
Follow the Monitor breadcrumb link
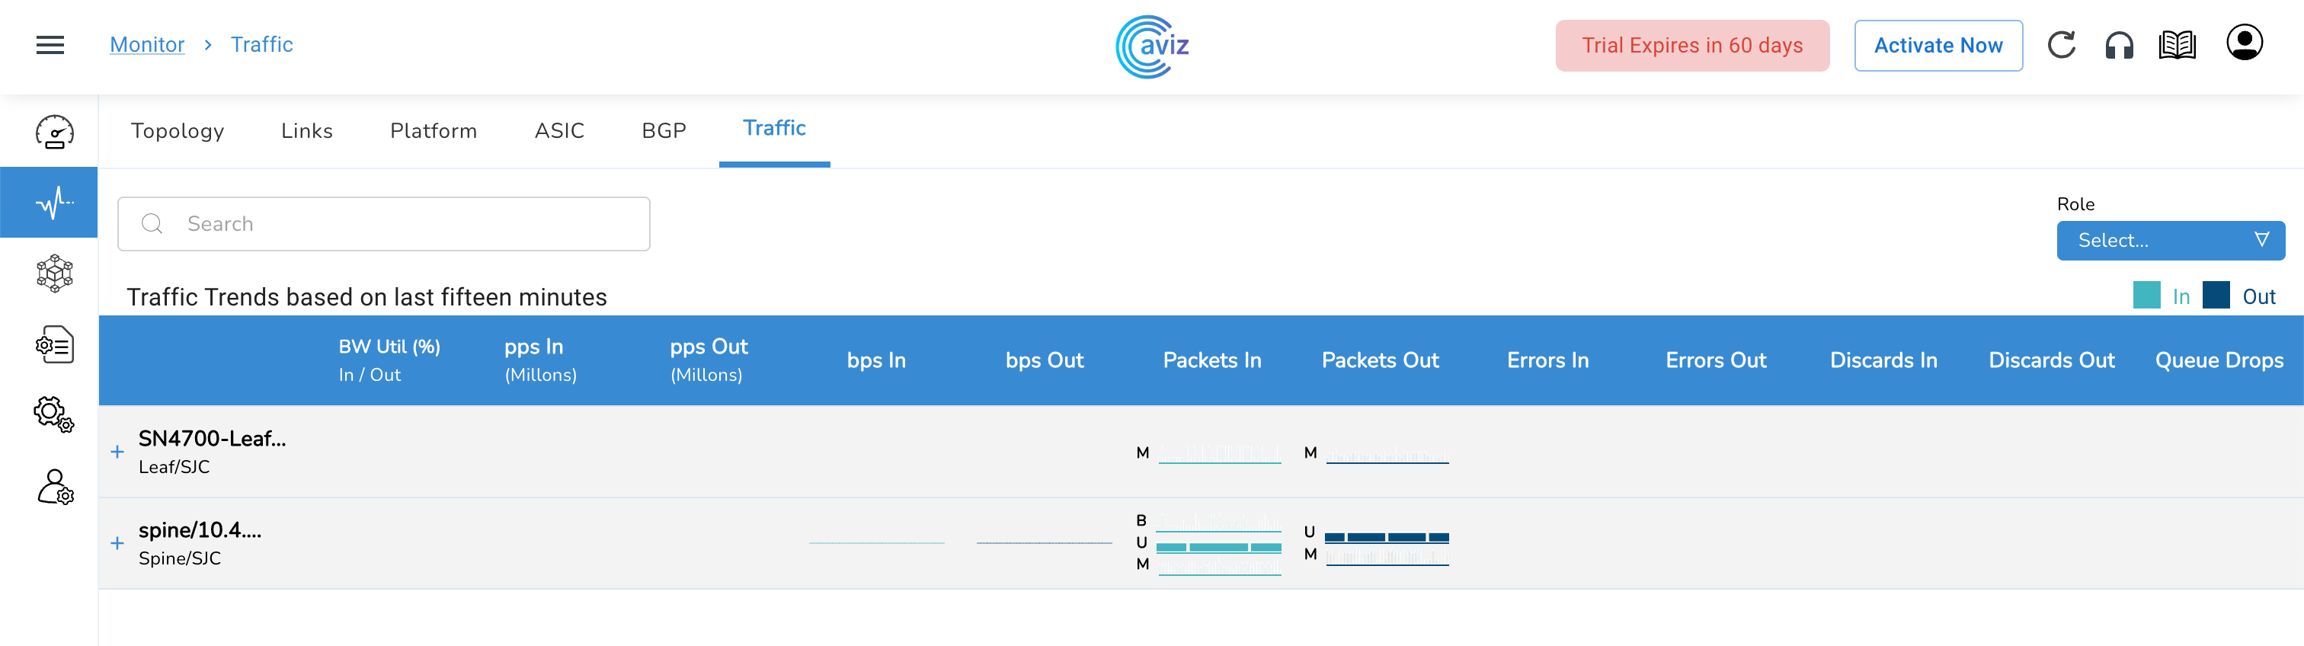pos(147,45)
